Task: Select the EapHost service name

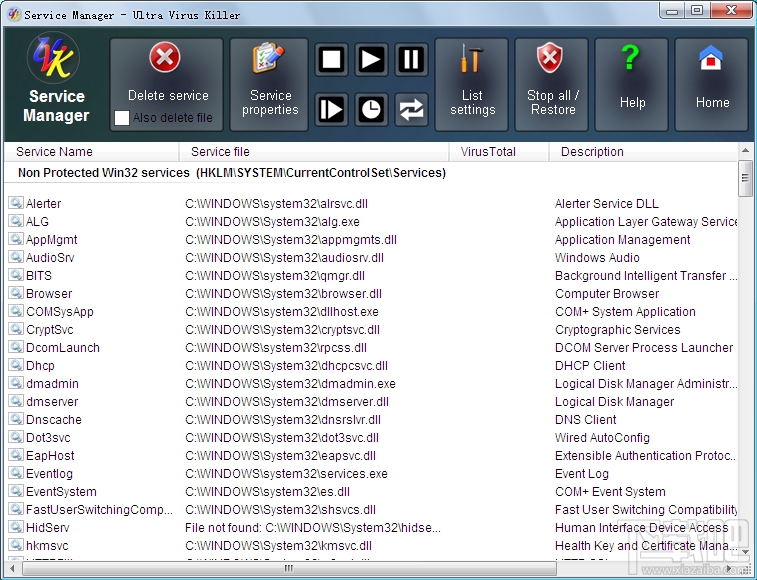Action: click(x=50, y=456)
